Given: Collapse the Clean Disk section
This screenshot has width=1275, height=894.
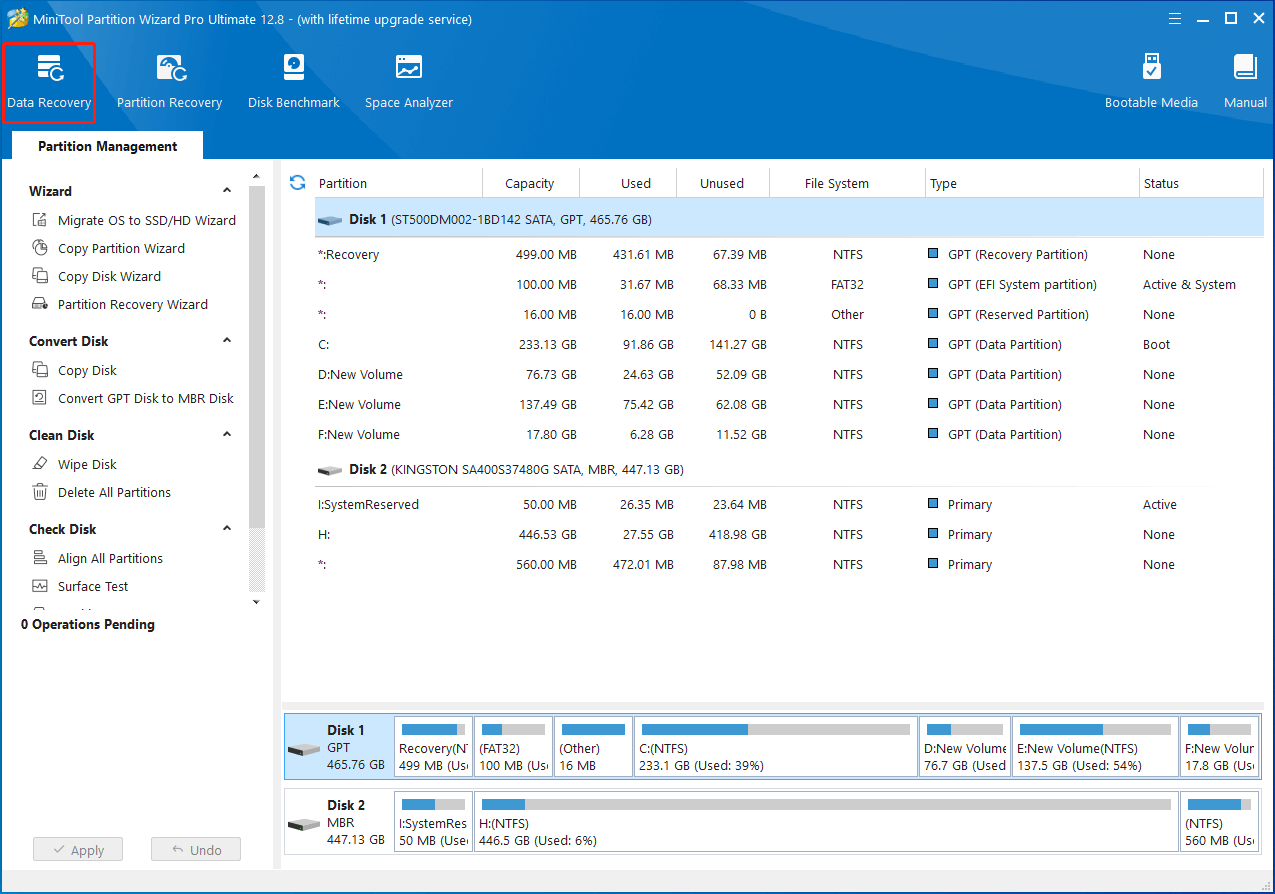Looking at the screenshot, I should (227, 434).
